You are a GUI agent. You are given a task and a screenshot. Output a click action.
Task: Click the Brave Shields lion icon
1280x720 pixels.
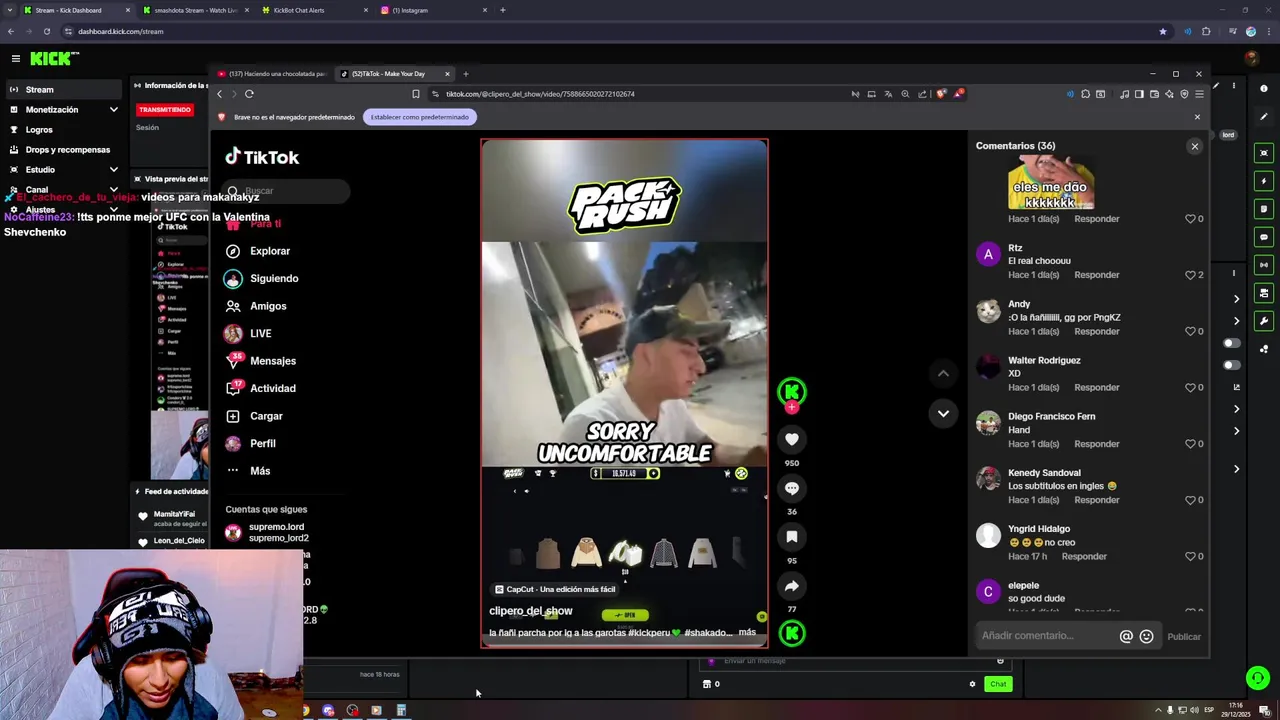click(941, 94)
